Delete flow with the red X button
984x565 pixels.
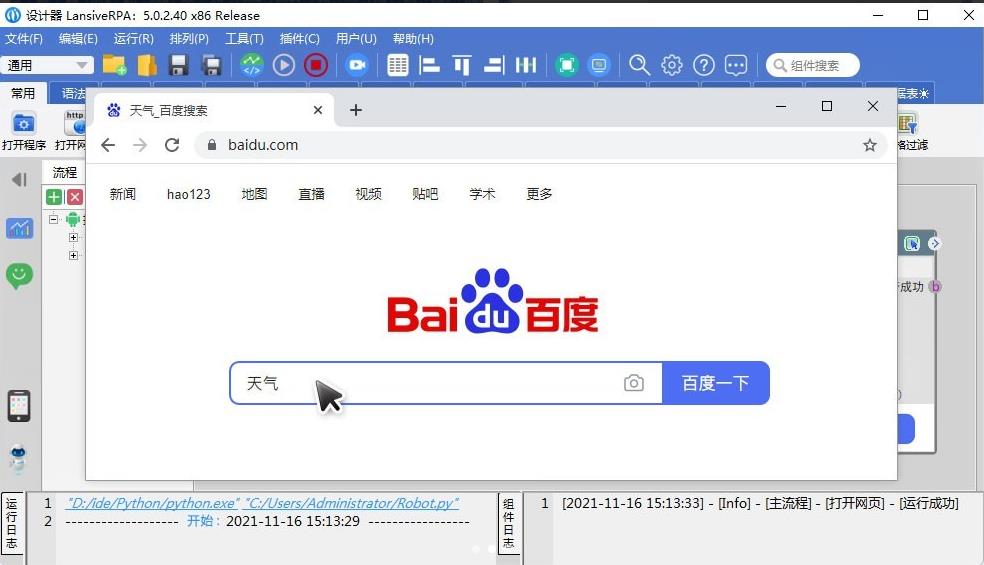75,197
